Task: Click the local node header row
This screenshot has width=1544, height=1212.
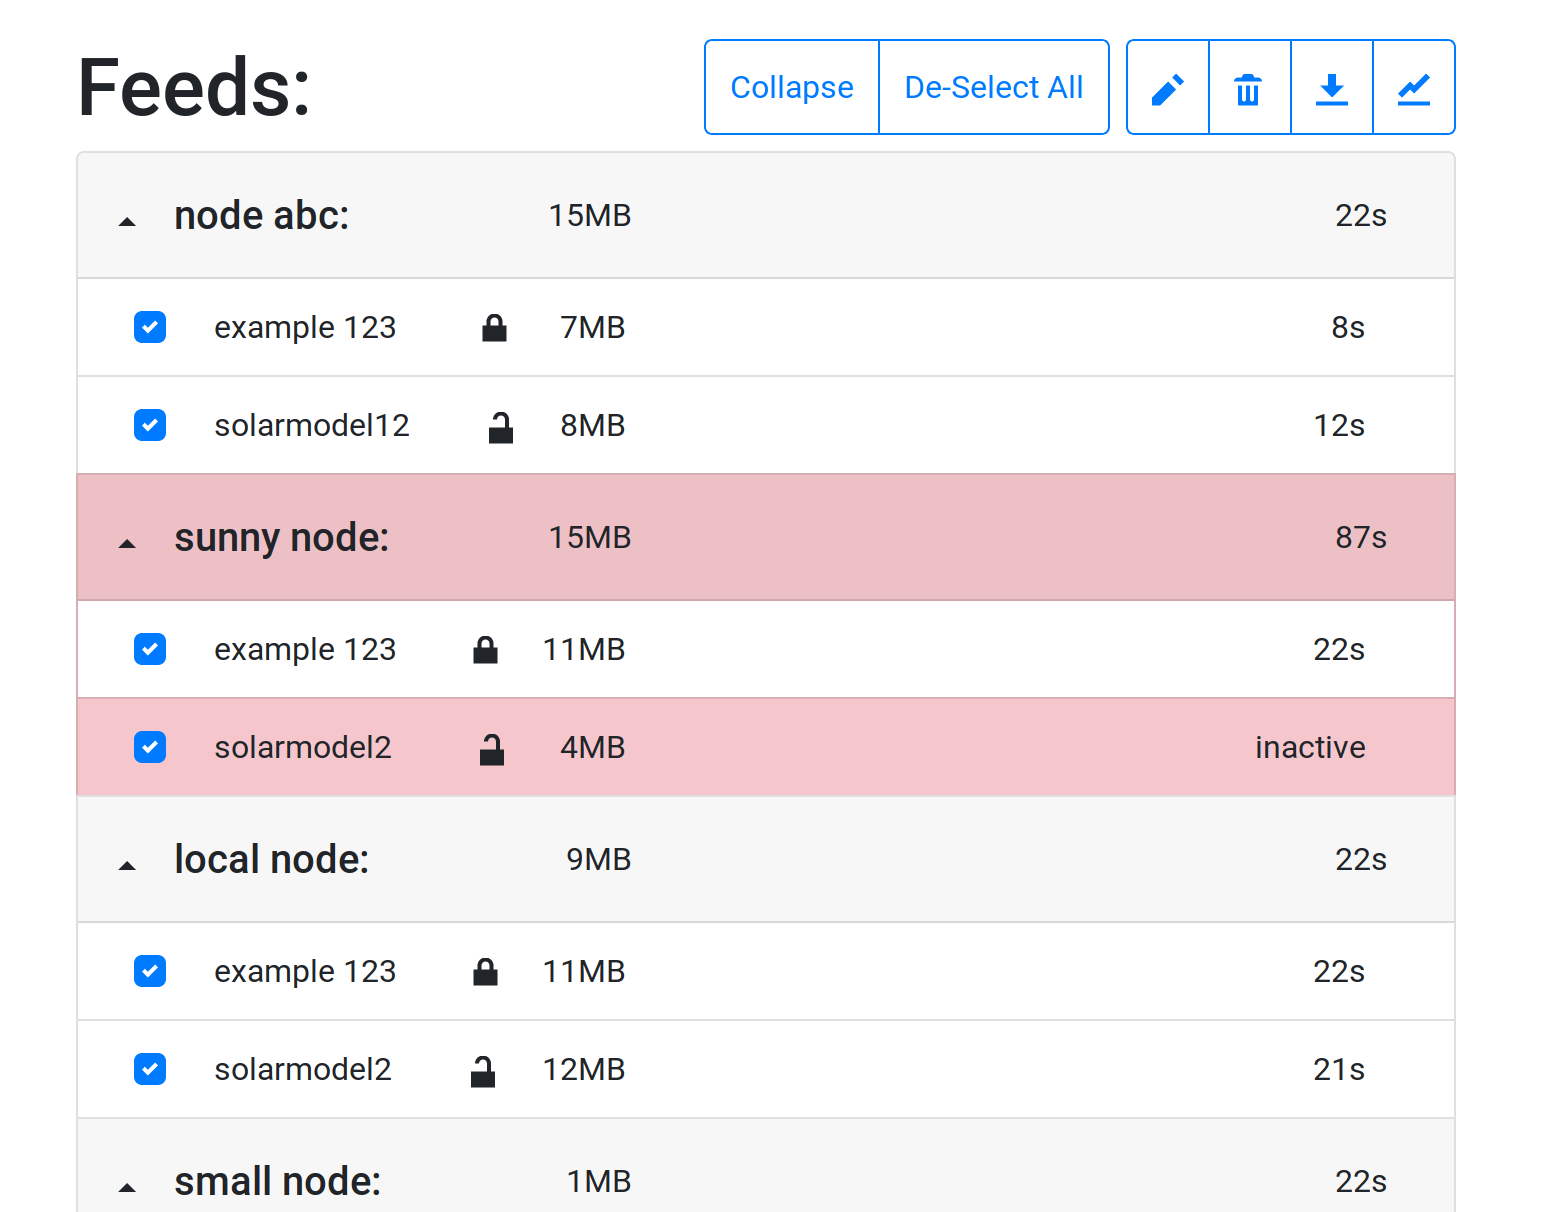Action: point(800,859)
